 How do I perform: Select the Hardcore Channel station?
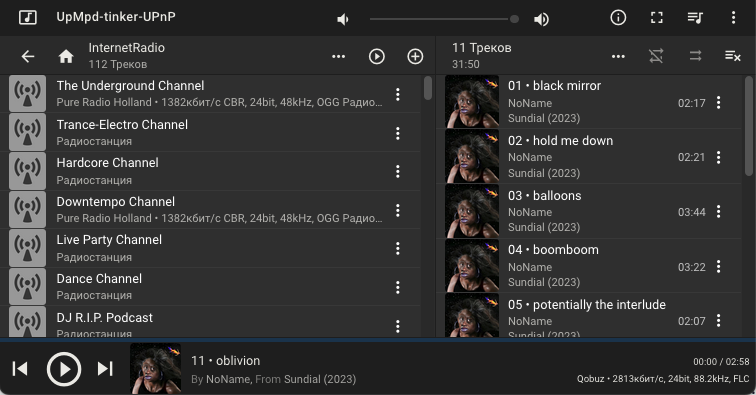[210, 171]
